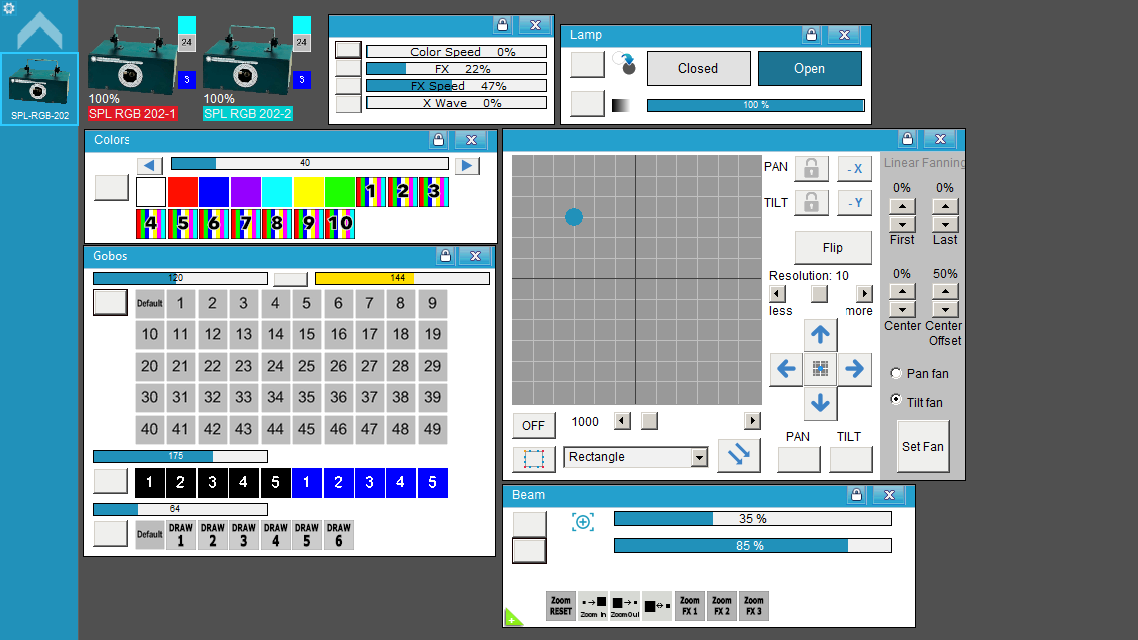The height and width of the screenshot is (640, 1138).
Task: Toggle the TILT axis lock
Action: (x=811, y=202)
